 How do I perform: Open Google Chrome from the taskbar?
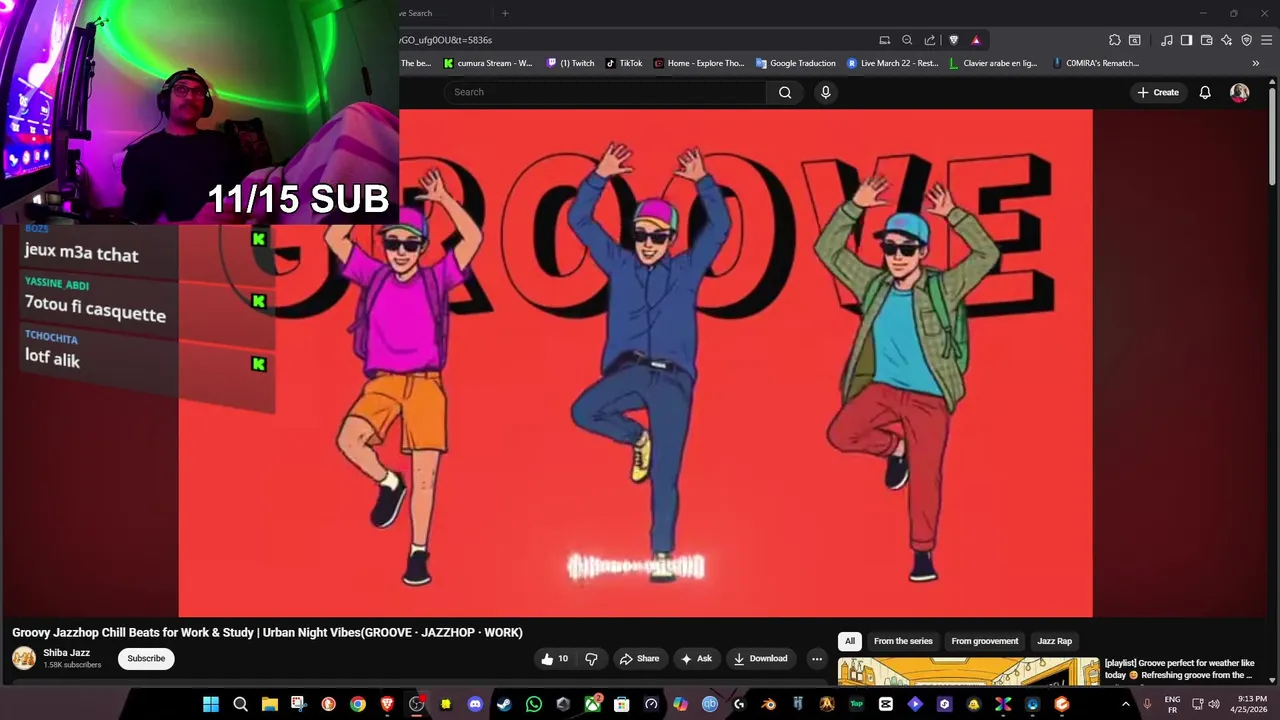(x=358, y=704)
